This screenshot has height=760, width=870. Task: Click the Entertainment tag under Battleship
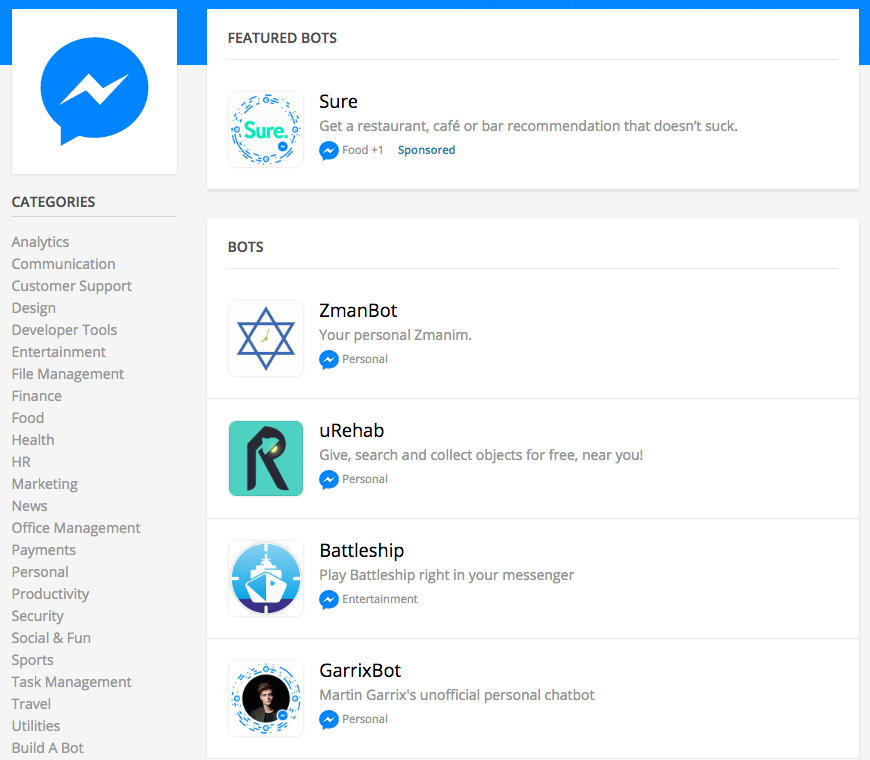tap(380, 600)
